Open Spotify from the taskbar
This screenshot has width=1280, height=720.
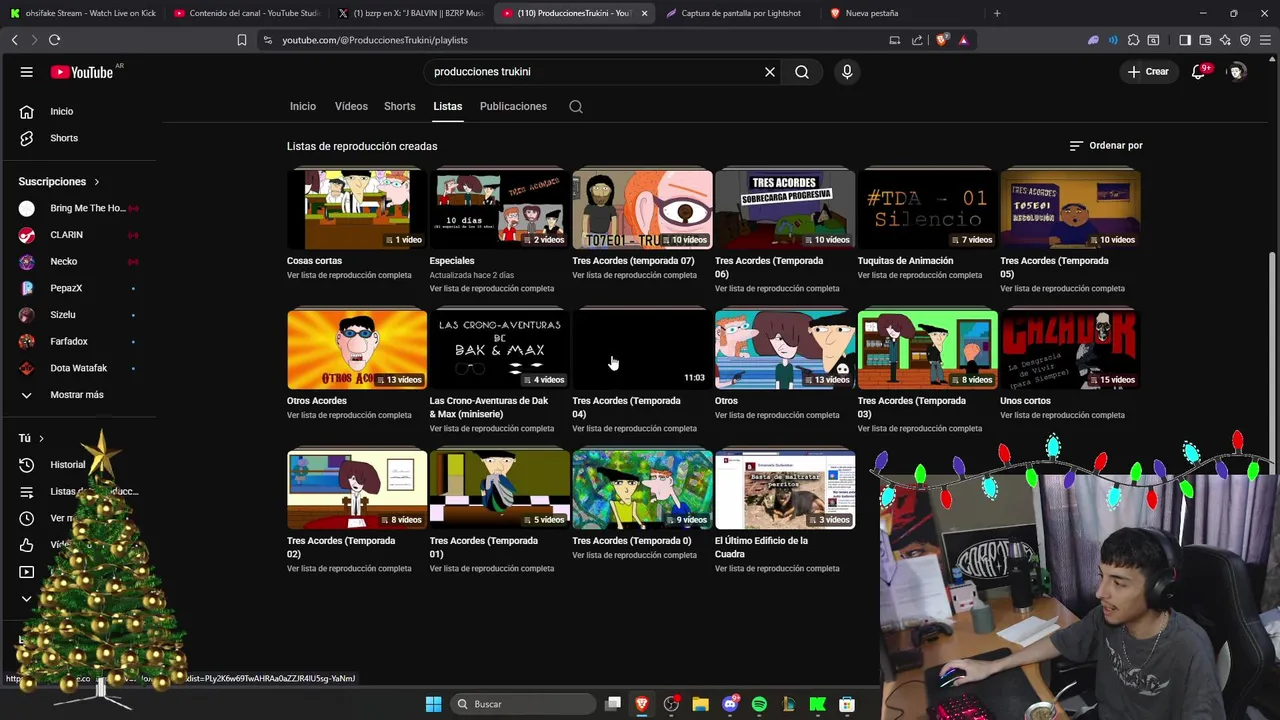pos(759,704)
